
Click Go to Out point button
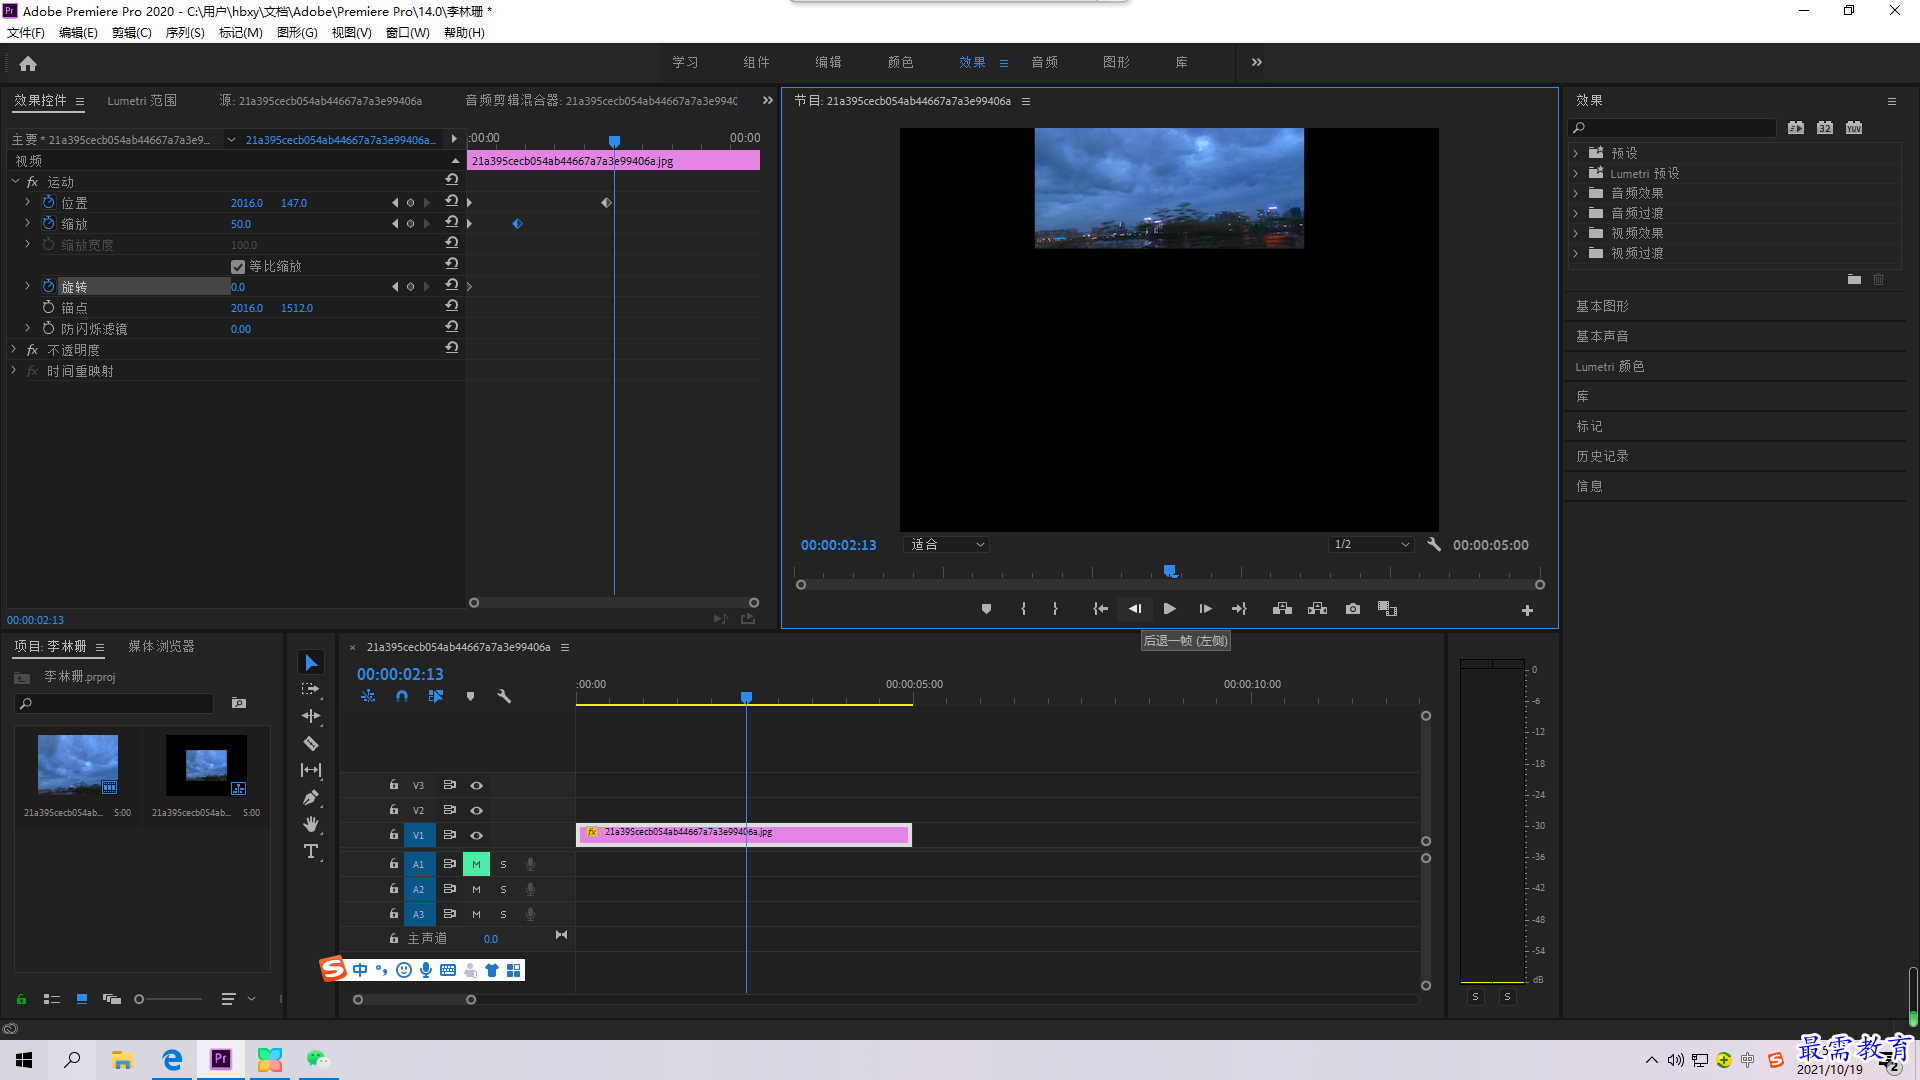tap(1239, 609)
